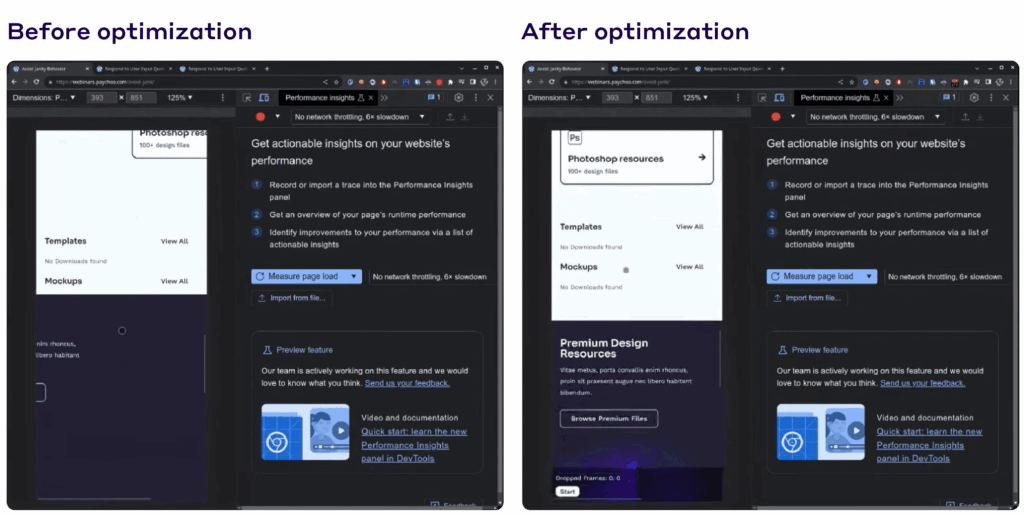Click Send us your feedback link, After screenshot
This screenshot has width=1024, height=516.
tap(922, 383)
